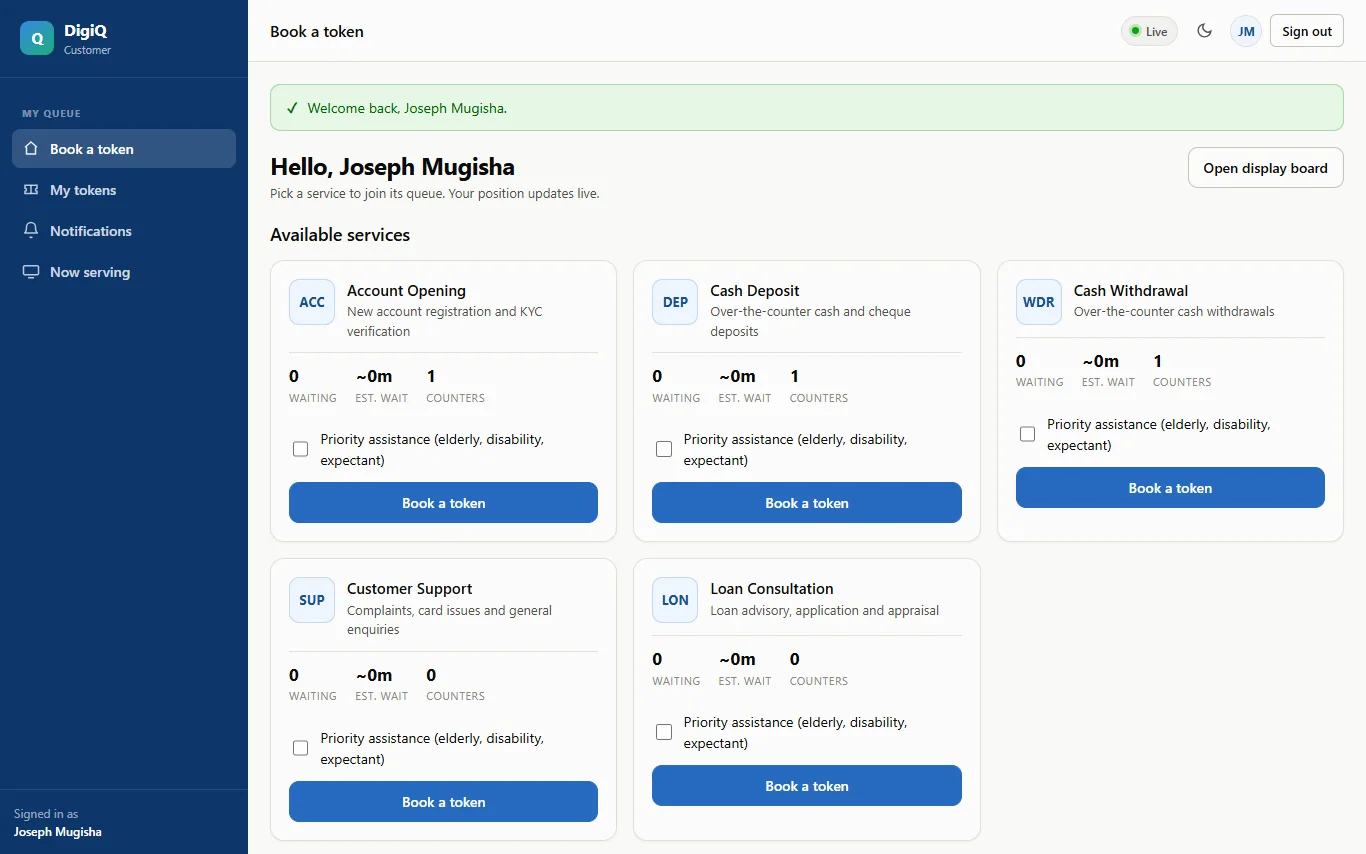Click the Available services heading

tap(340, 235)
